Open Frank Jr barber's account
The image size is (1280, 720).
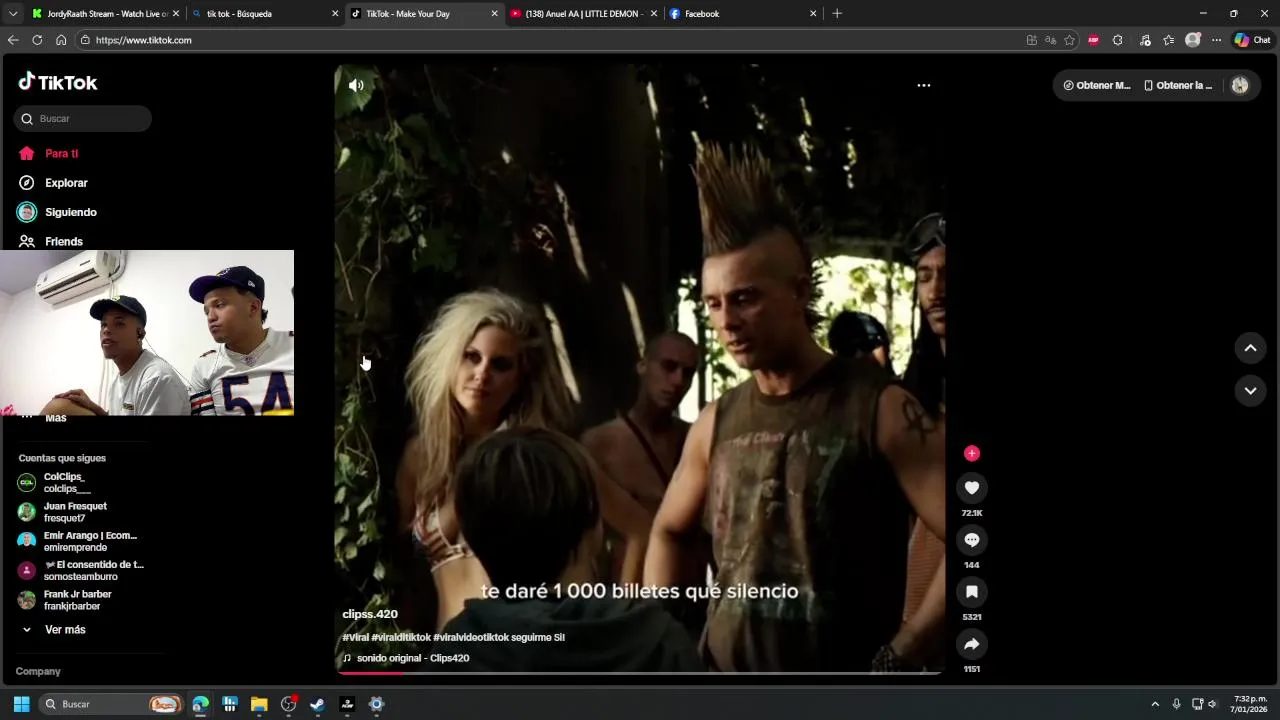coord(80,600)
